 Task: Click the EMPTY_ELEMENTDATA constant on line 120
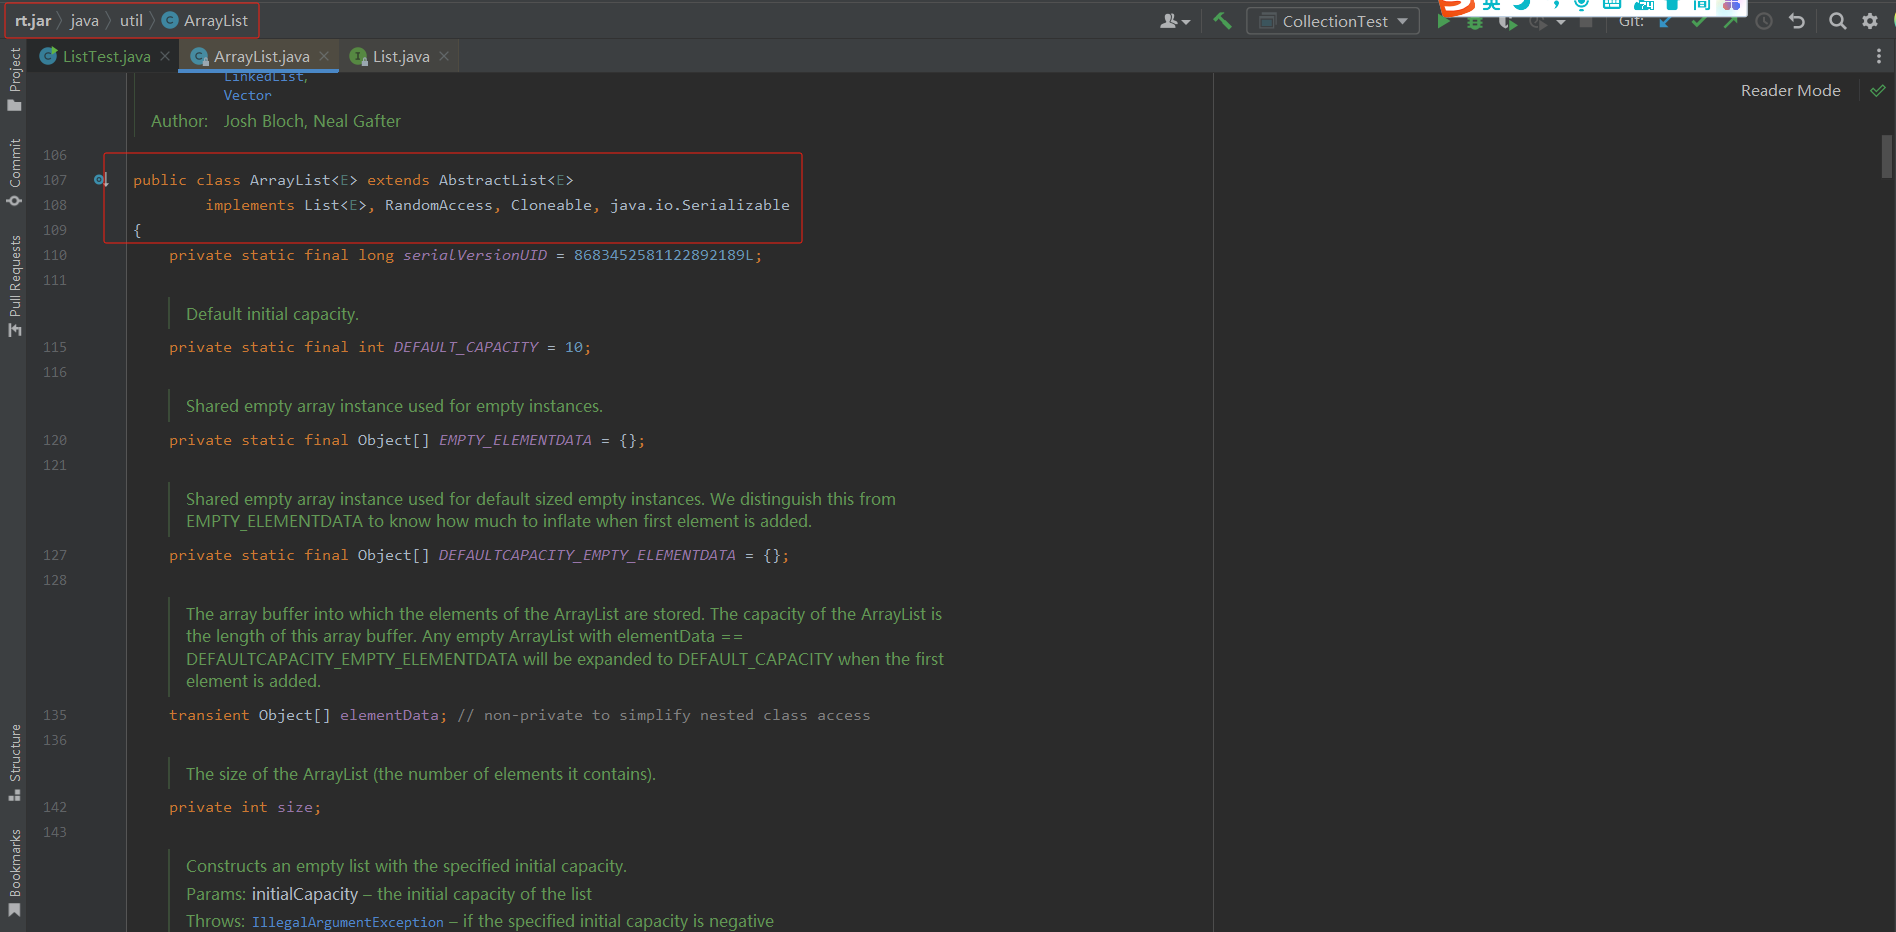(515, 440)
